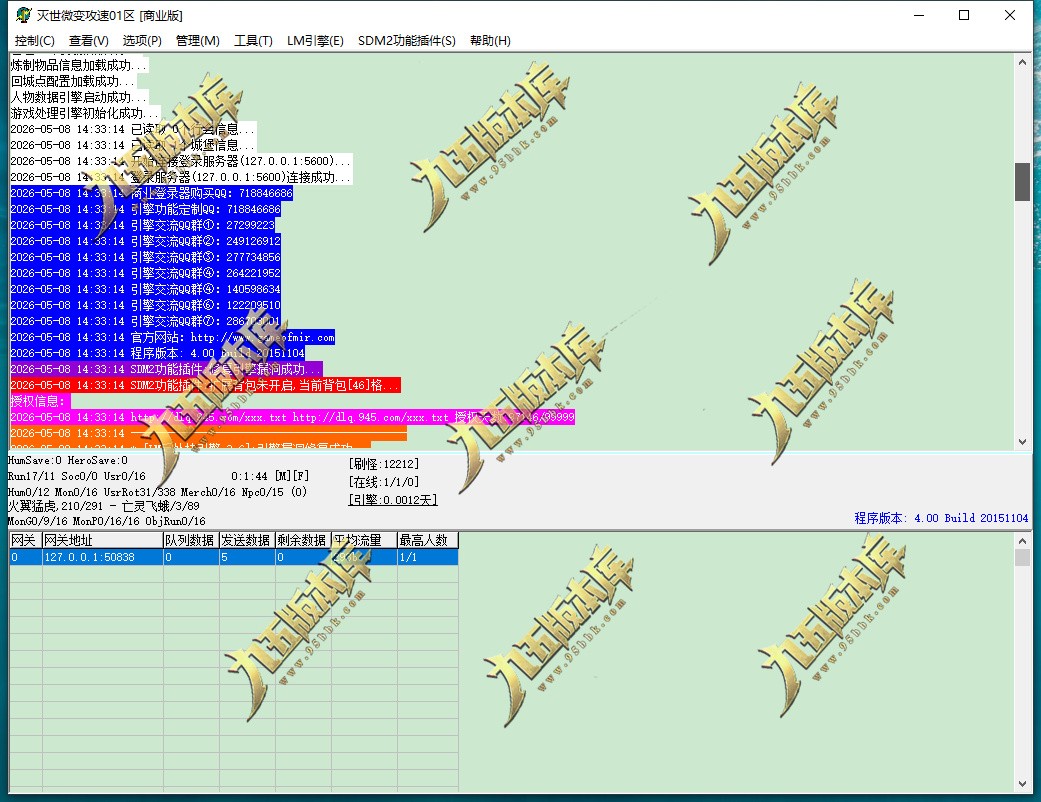Click log line 商业登录器购买QQ: 718846686
Image resolution: width=1041 pixels, height=802 pixels.
pyautogui.click(x=151, y=193)
